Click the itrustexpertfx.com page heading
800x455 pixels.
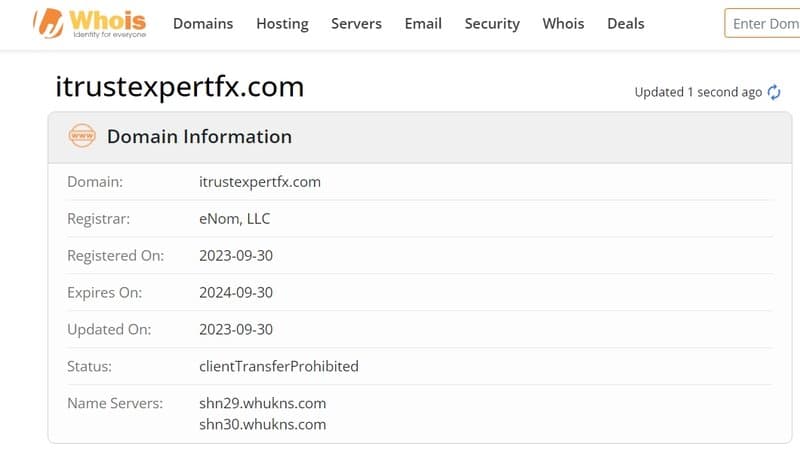180,87
